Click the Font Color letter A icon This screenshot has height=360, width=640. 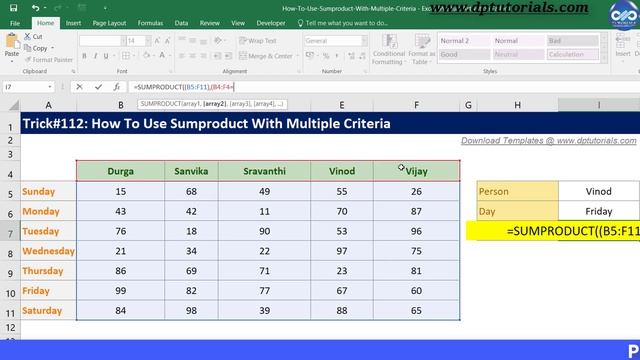point(162,56)
